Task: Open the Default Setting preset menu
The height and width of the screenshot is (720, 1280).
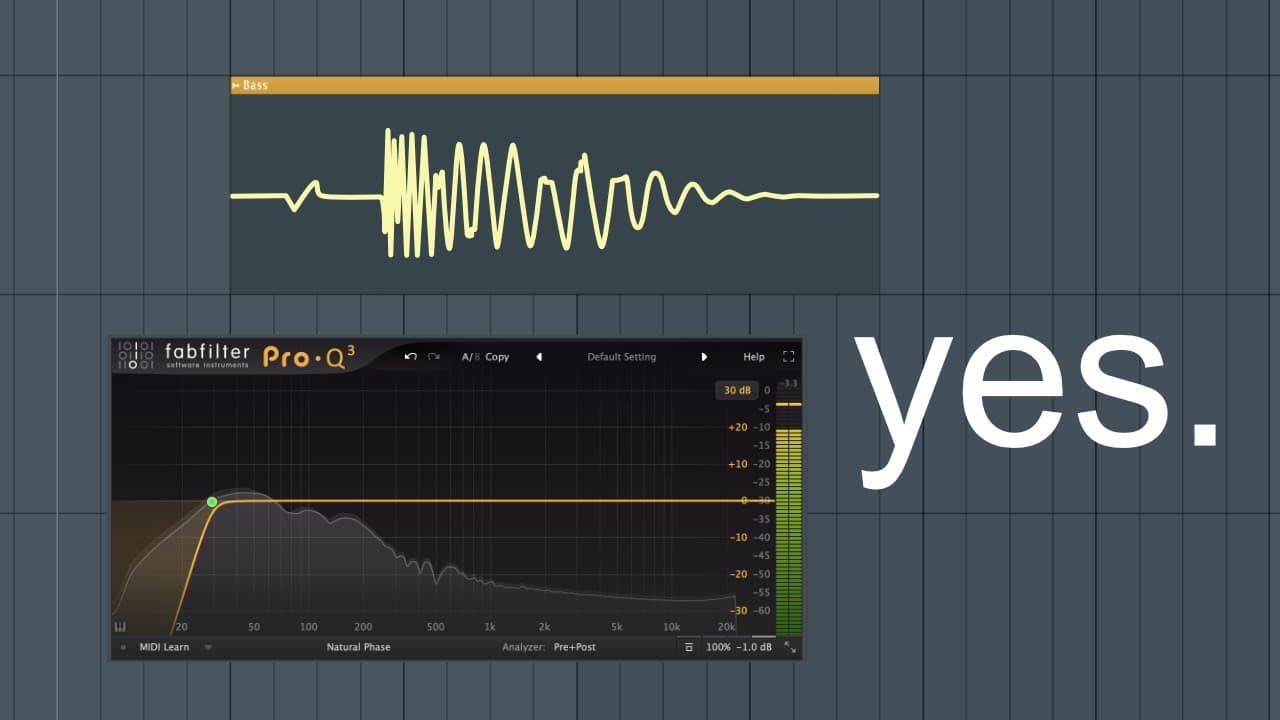Action: pyautogui.click(x=621, y=357)
